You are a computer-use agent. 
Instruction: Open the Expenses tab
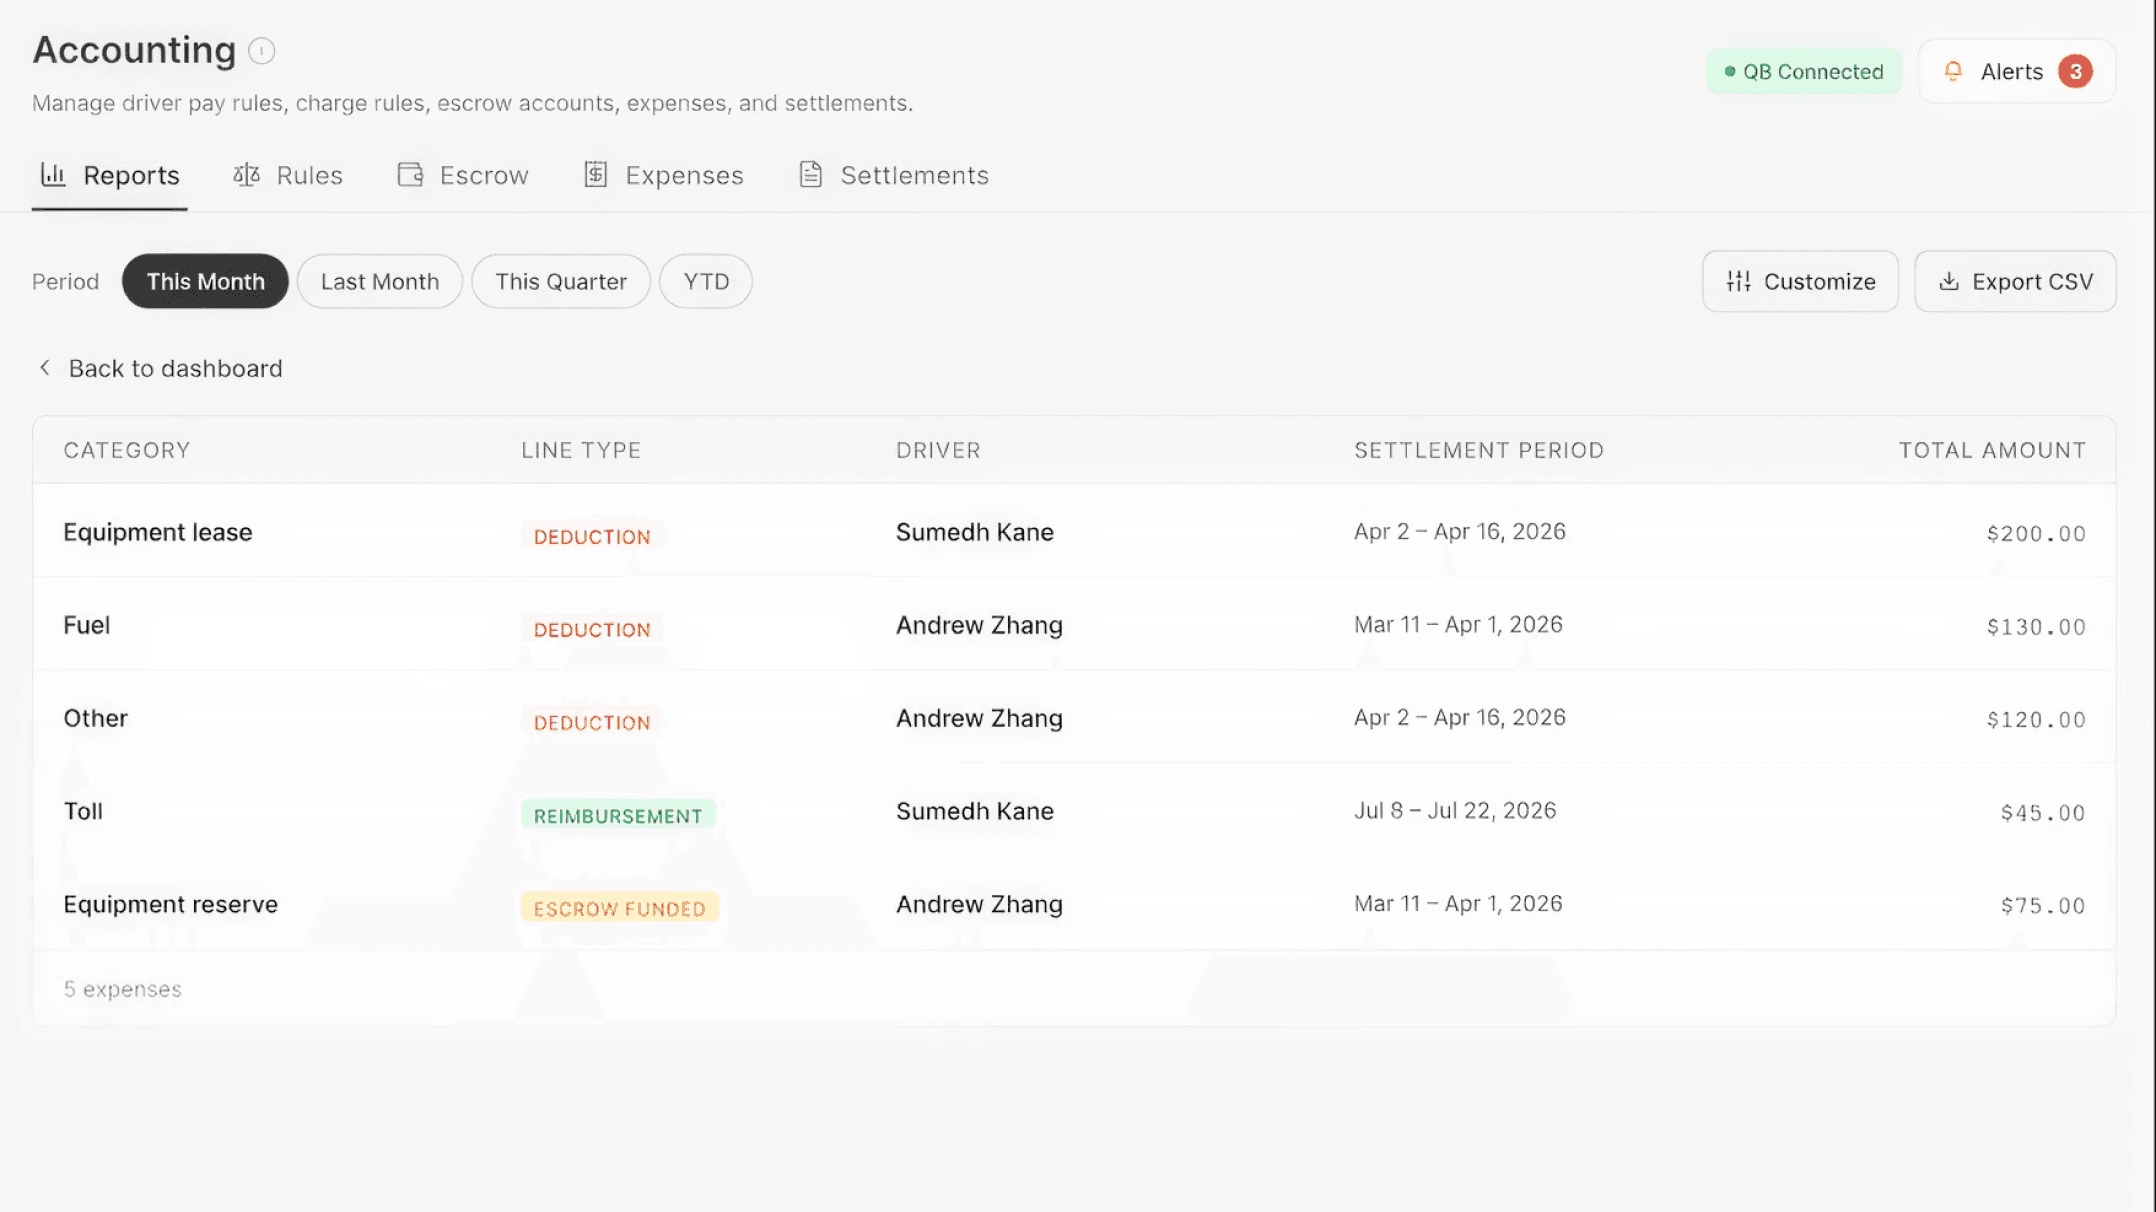pos(664,176)
